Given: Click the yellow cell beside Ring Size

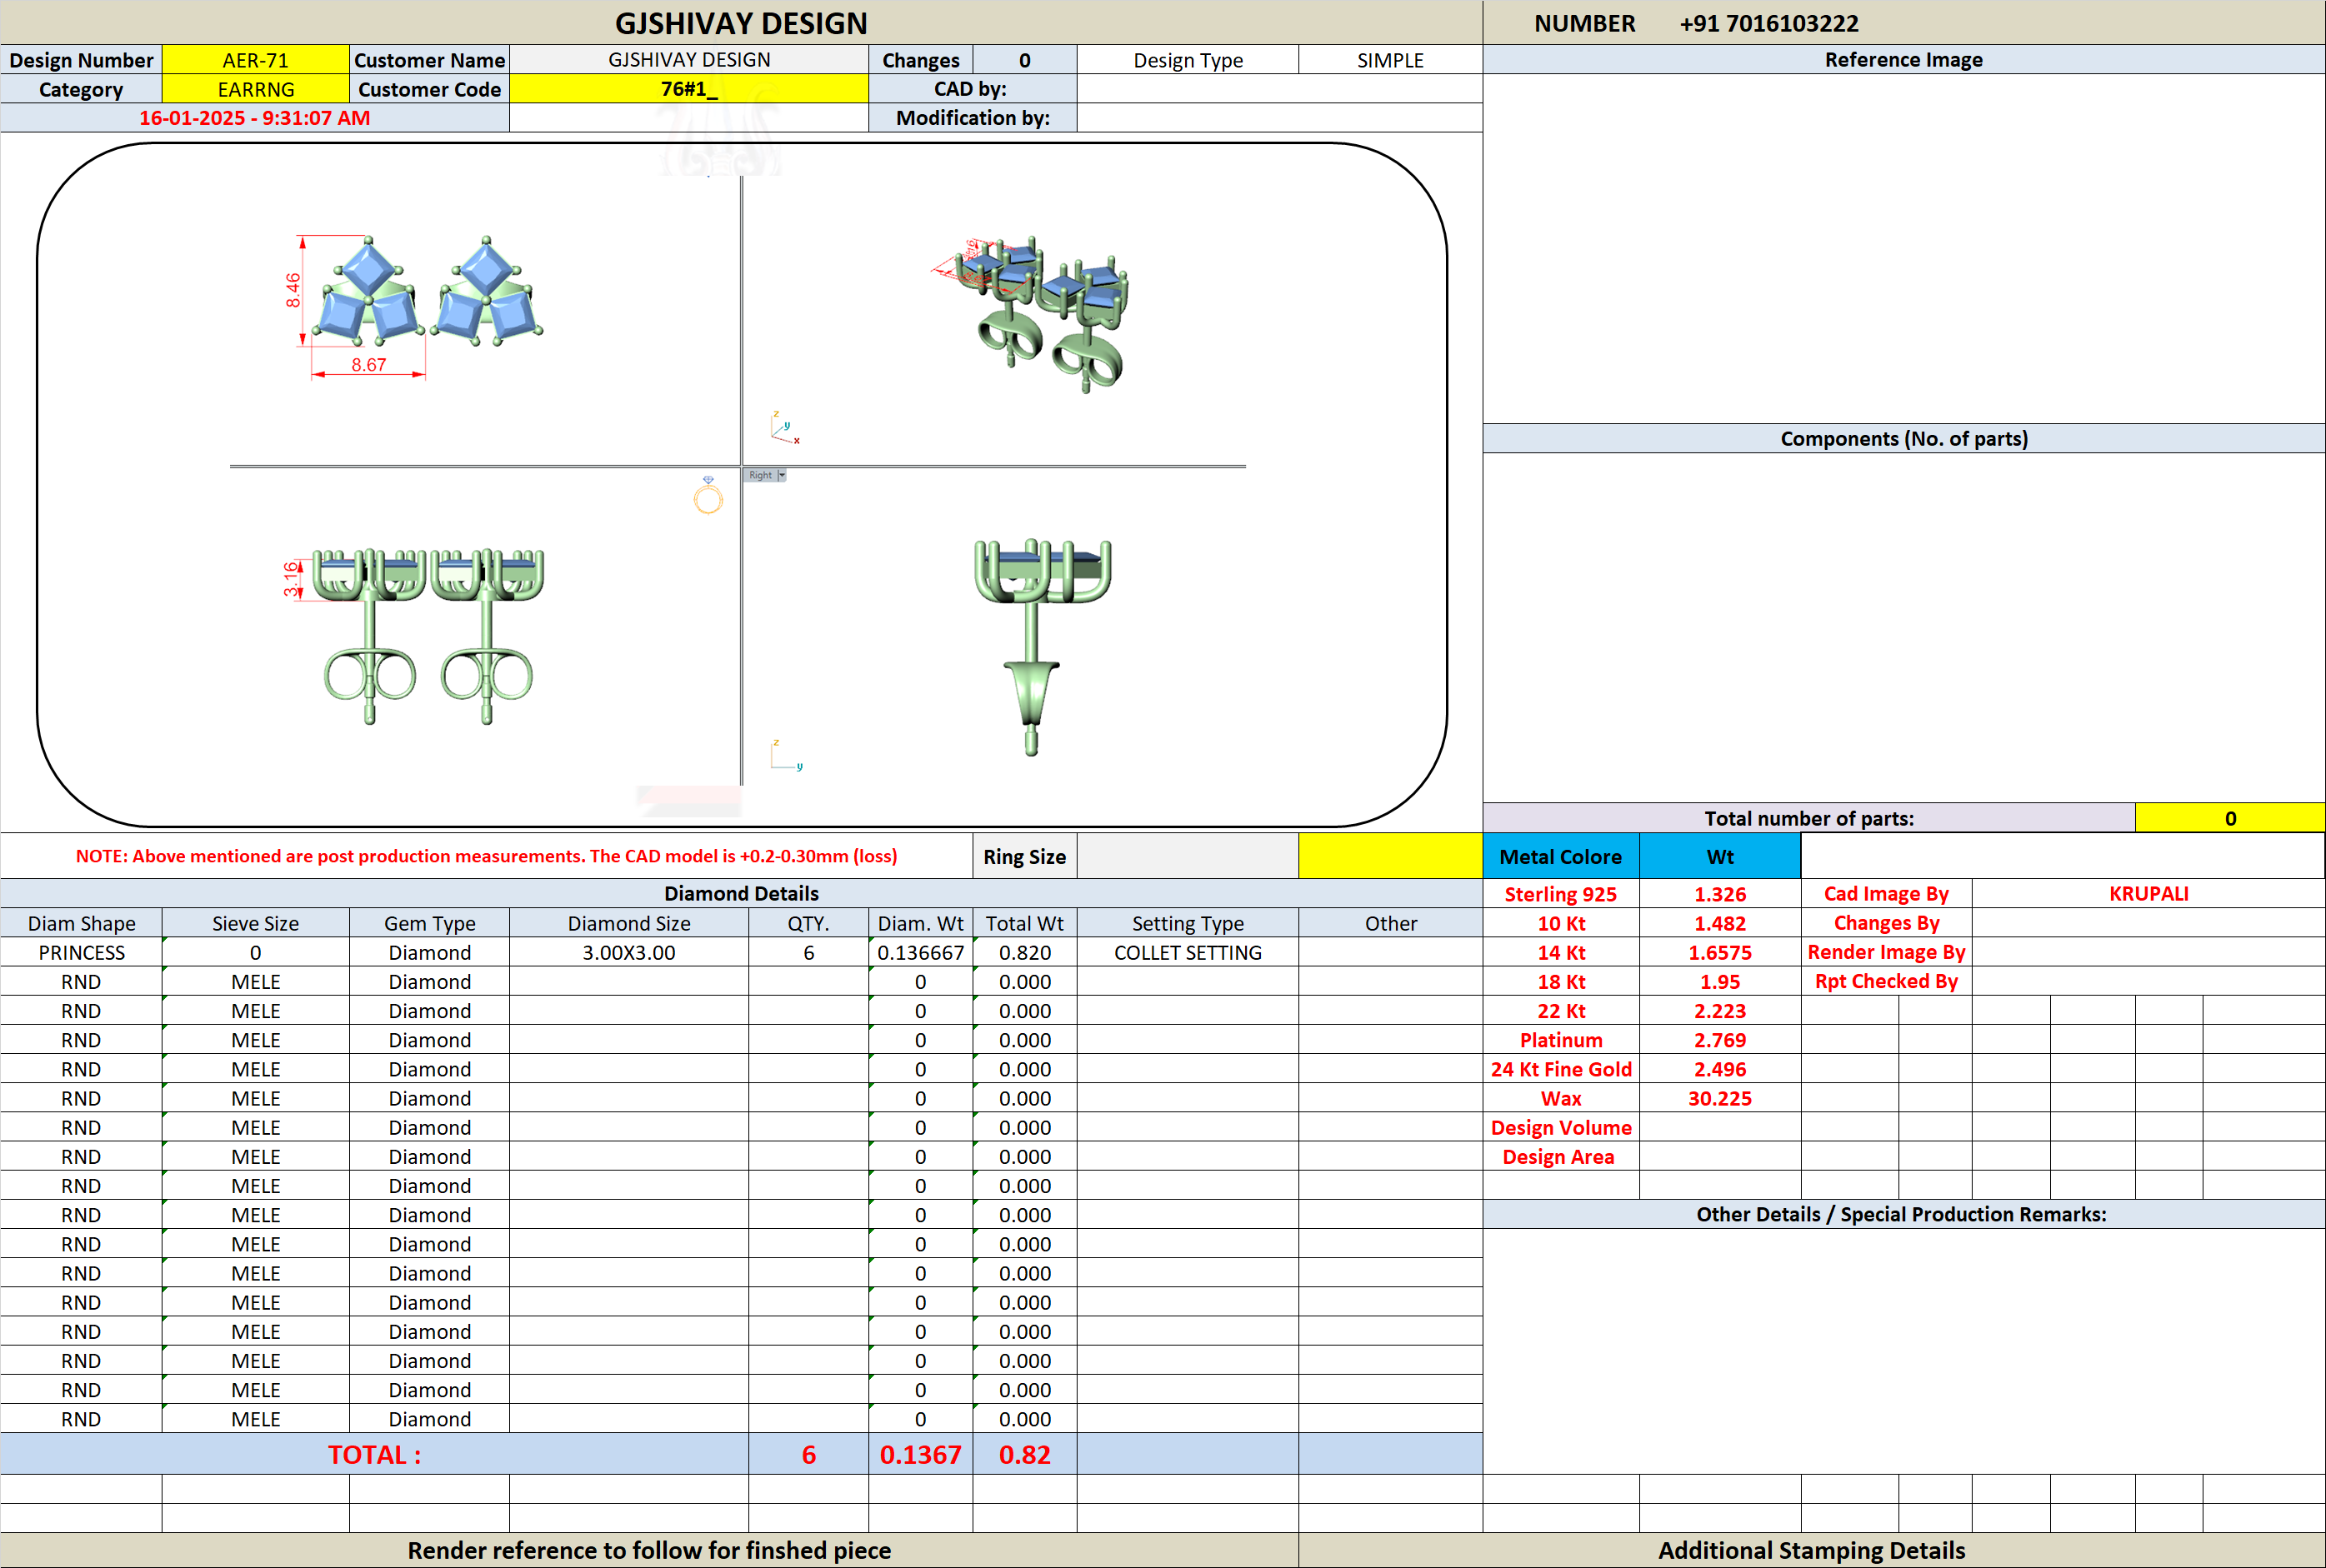Looking at the screenshot, I should pos(1390,857).
